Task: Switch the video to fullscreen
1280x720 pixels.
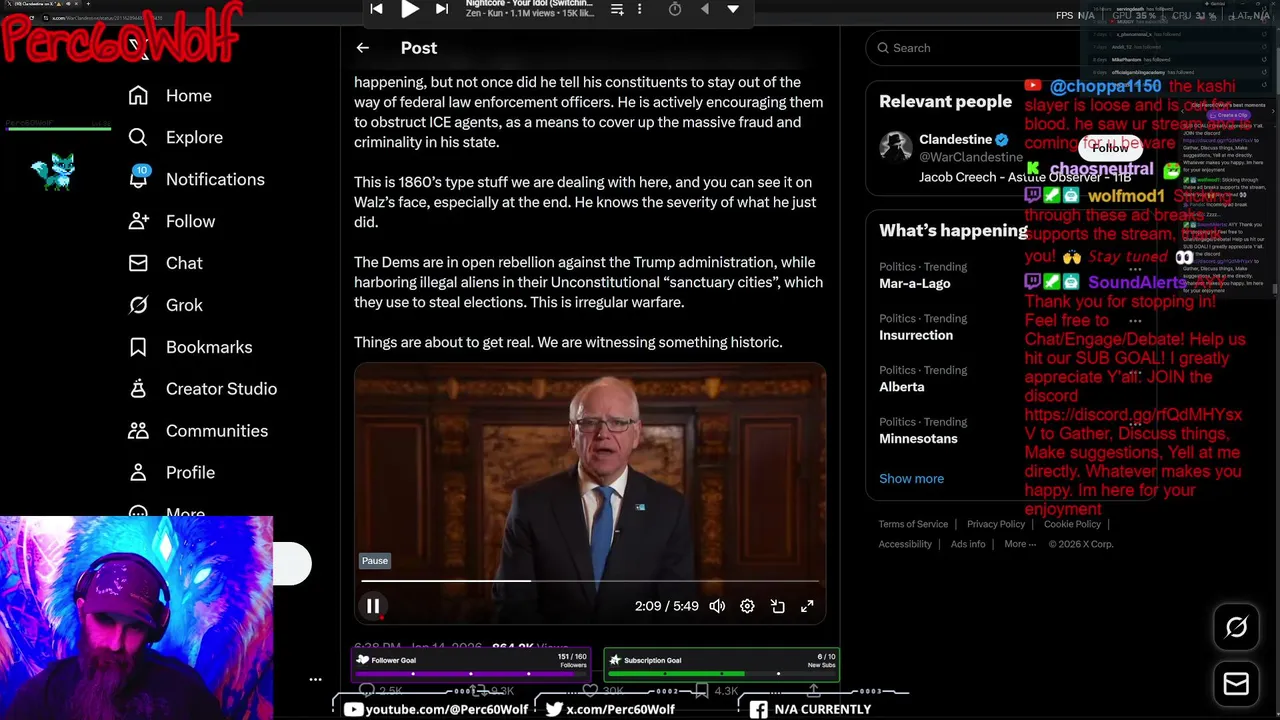Action: (x=807, y=606)
